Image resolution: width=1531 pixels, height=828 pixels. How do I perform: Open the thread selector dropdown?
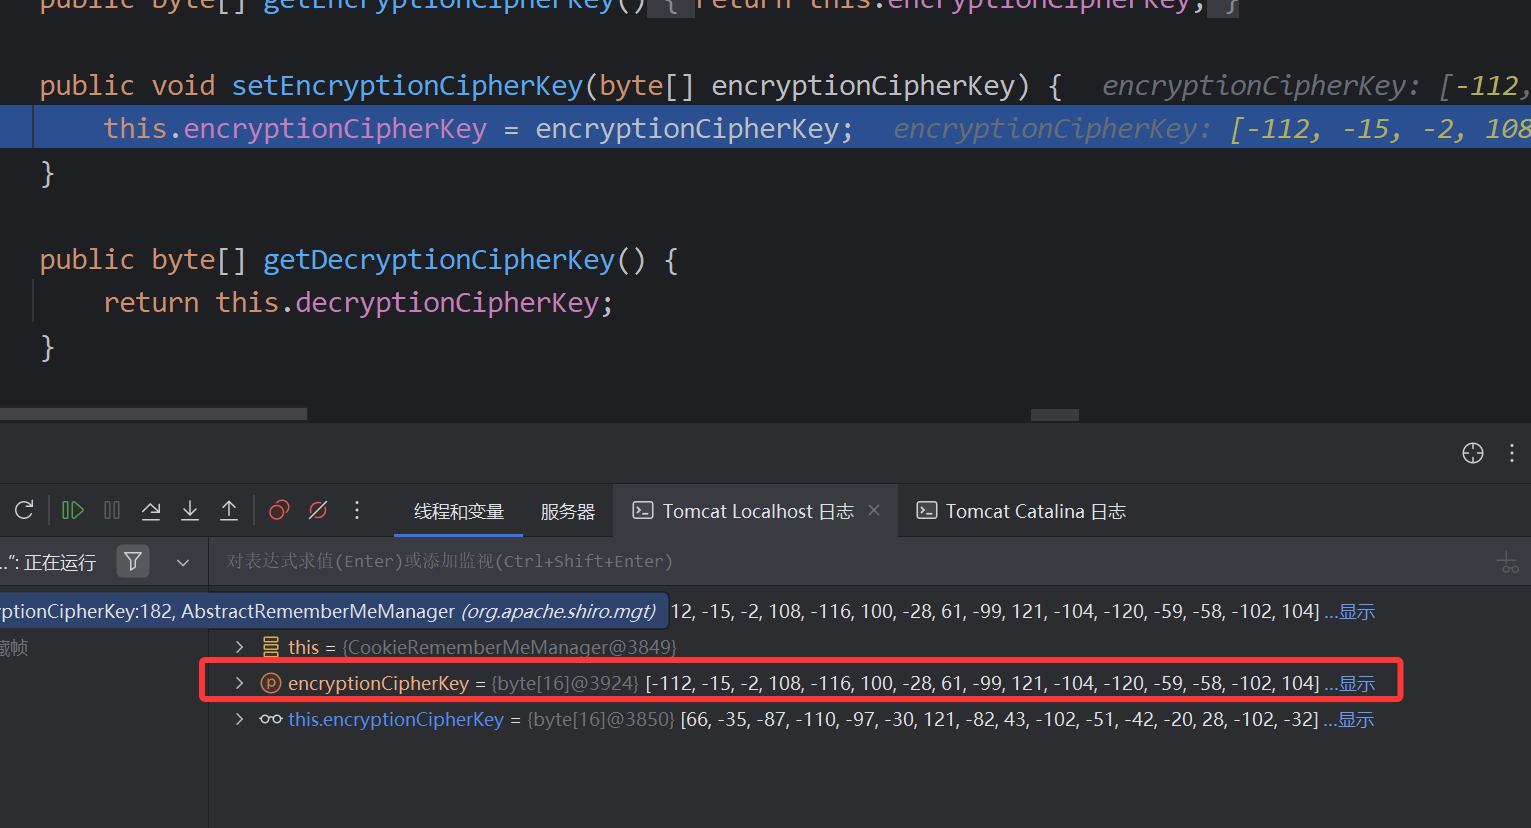(x=183, y=562)
